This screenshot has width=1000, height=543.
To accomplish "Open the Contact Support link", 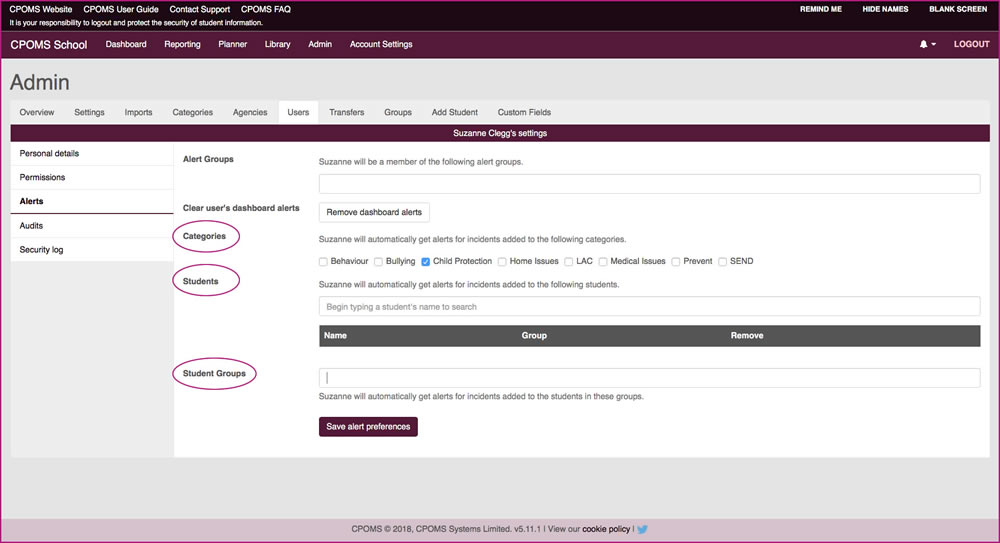I will pyautogui.click(x=200, y=9).
